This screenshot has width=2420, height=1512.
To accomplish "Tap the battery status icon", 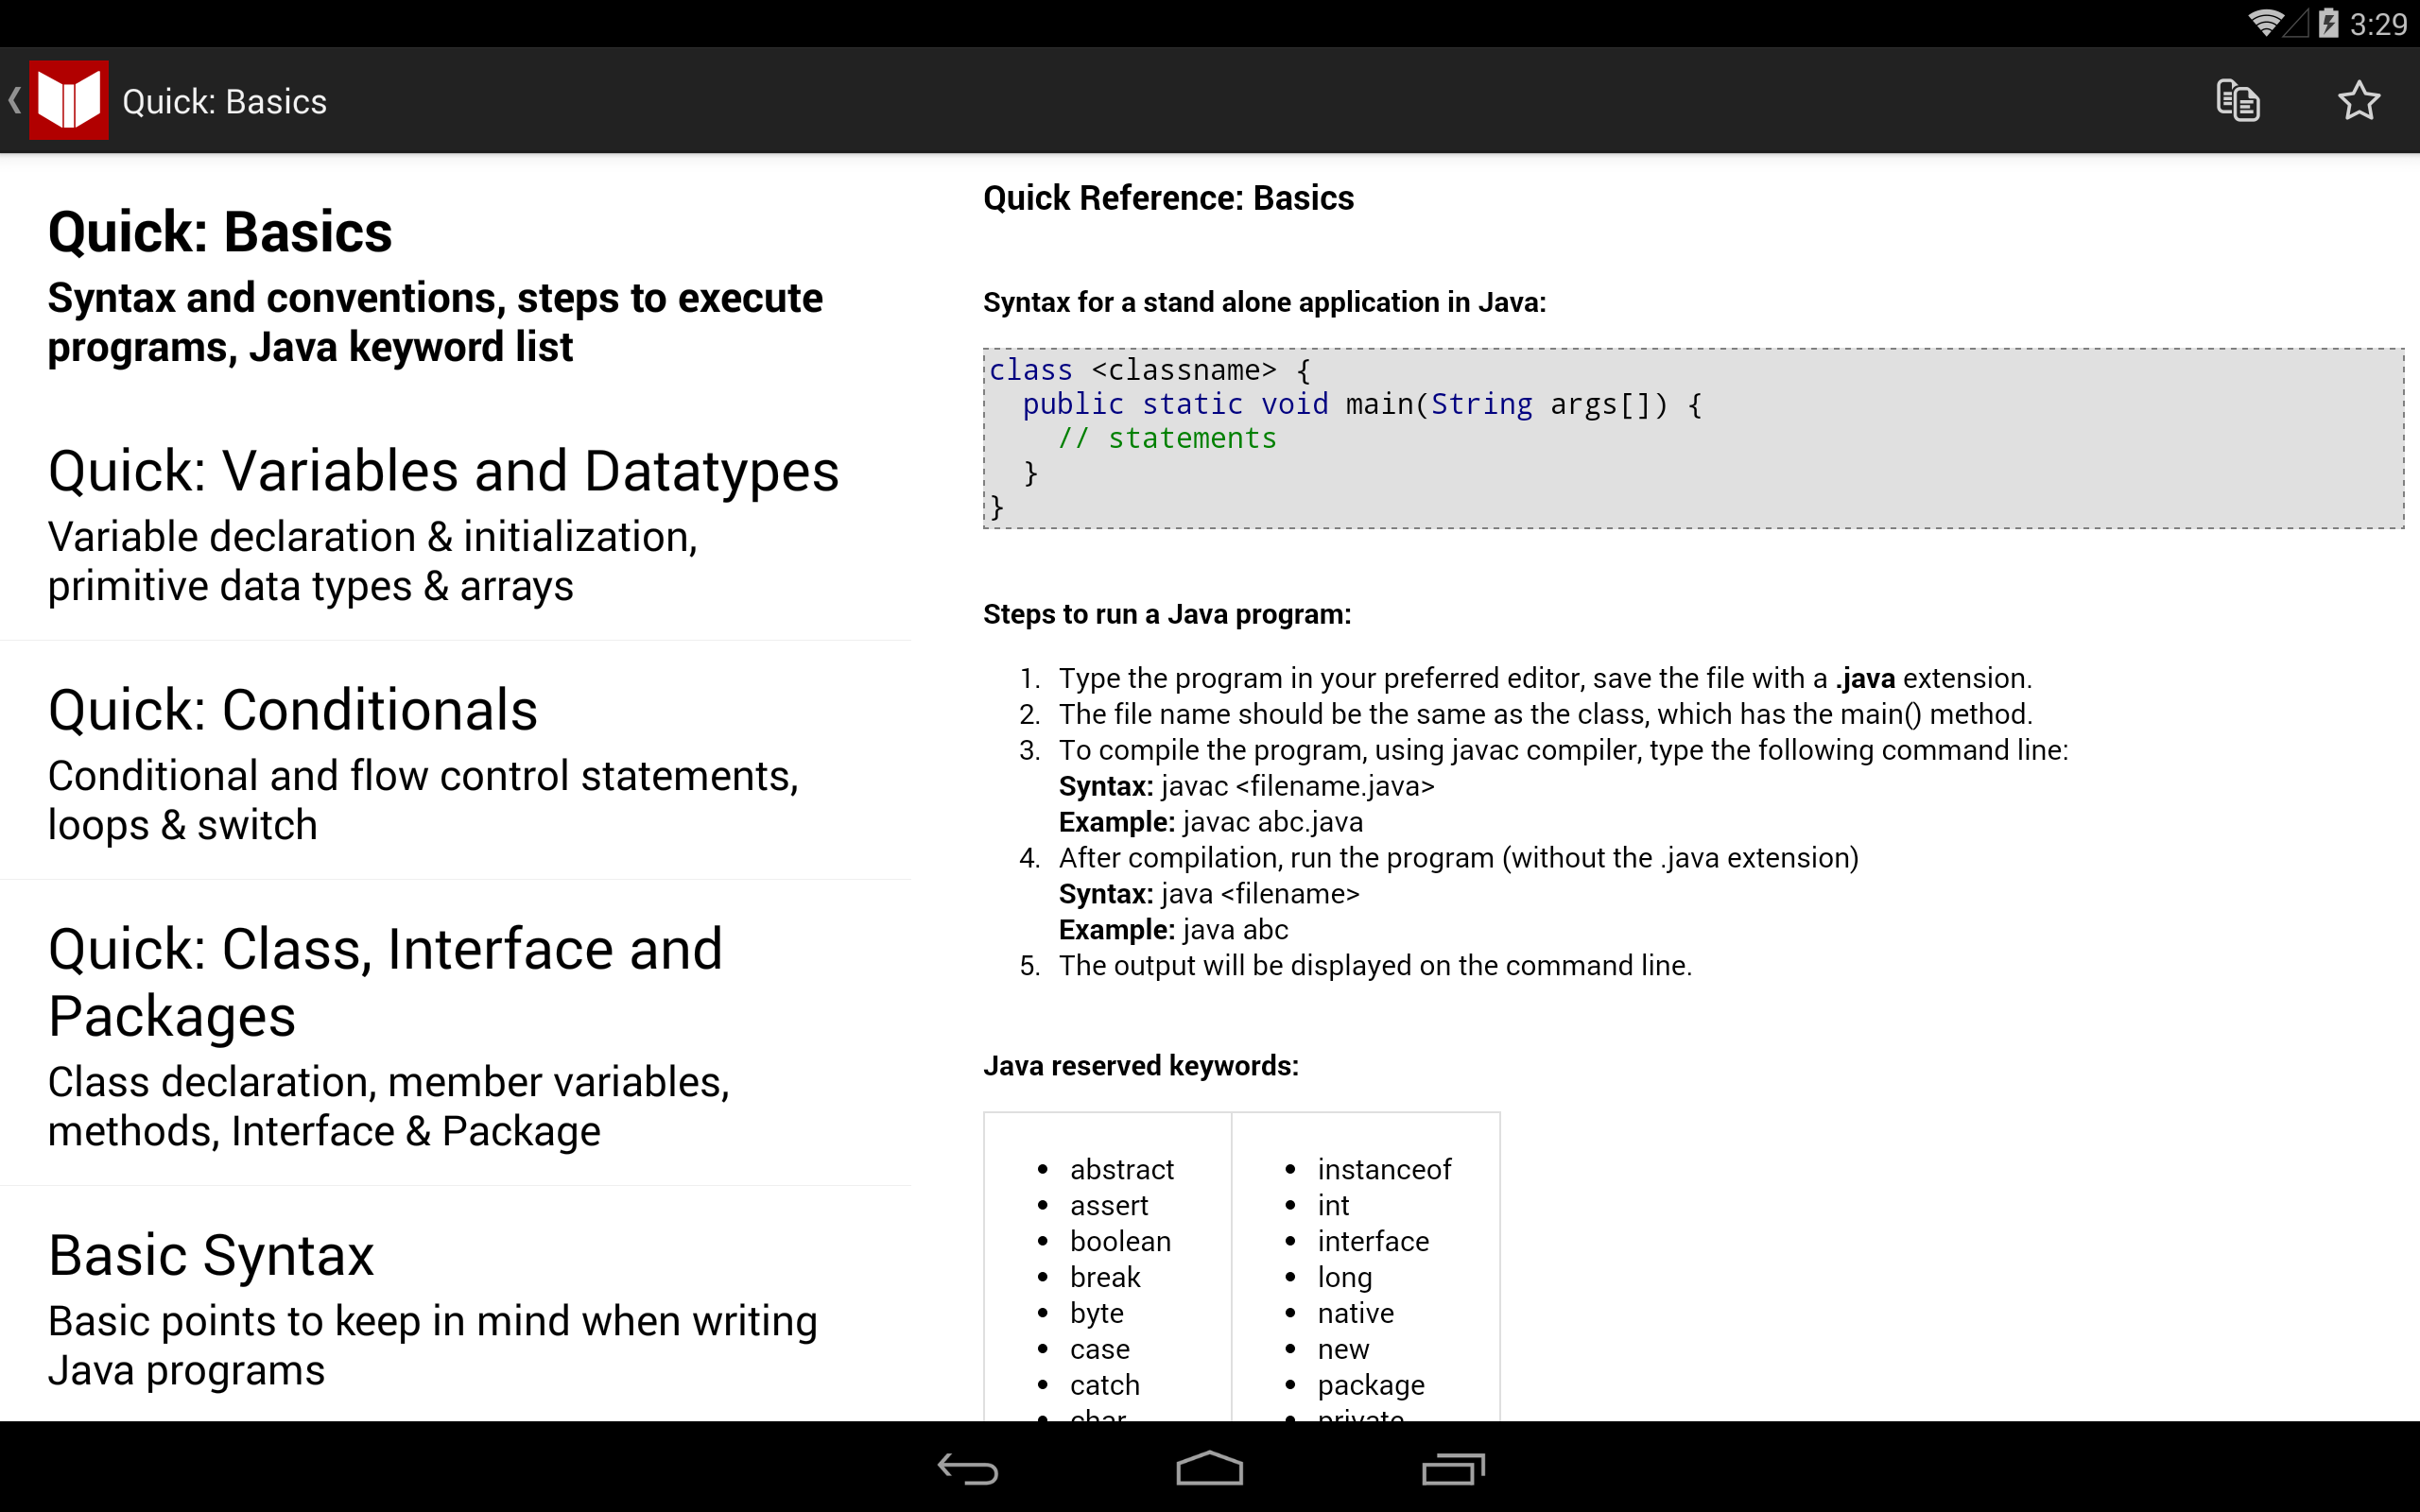I will click(2329, 23).
